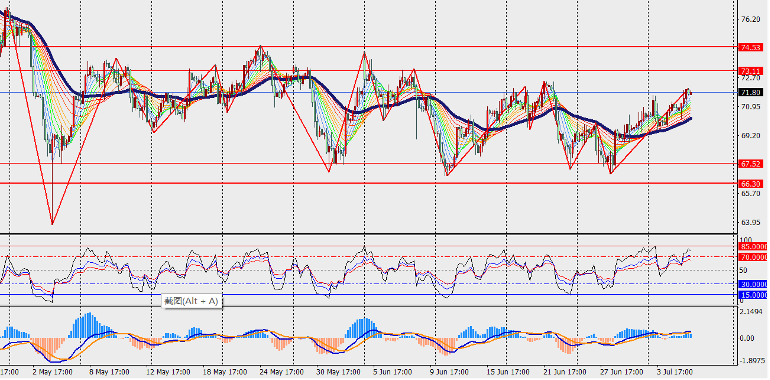Click the 76.20 price axis value
This screenshot has width=770, height=380.
click(x=751, y=20)
